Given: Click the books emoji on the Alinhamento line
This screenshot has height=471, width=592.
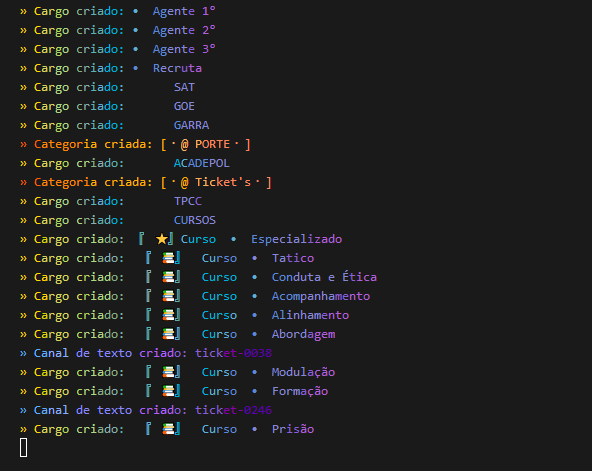Looking at the screenshot, I should 168,315.
